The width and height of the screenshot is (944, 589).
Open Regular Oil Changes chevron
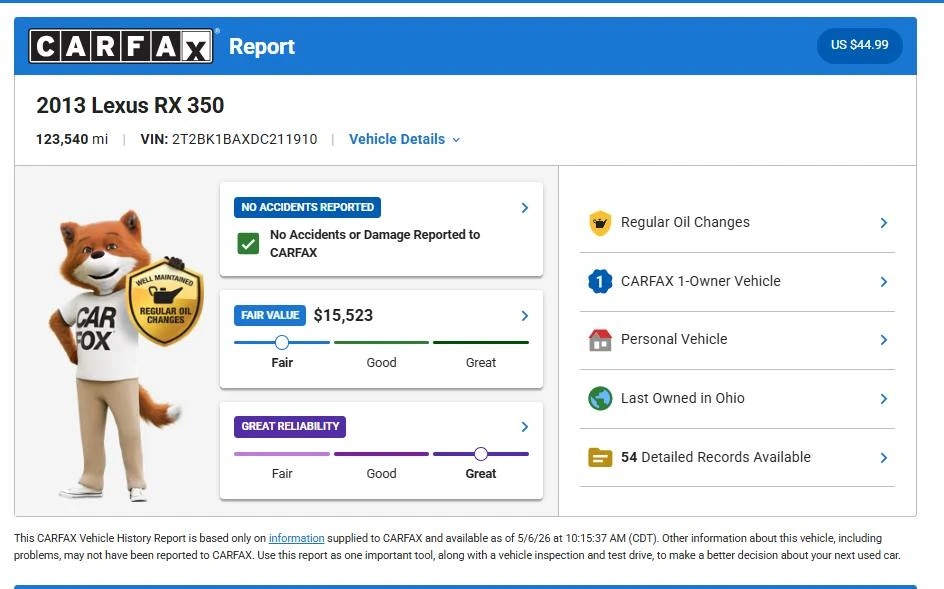point(883,223)
